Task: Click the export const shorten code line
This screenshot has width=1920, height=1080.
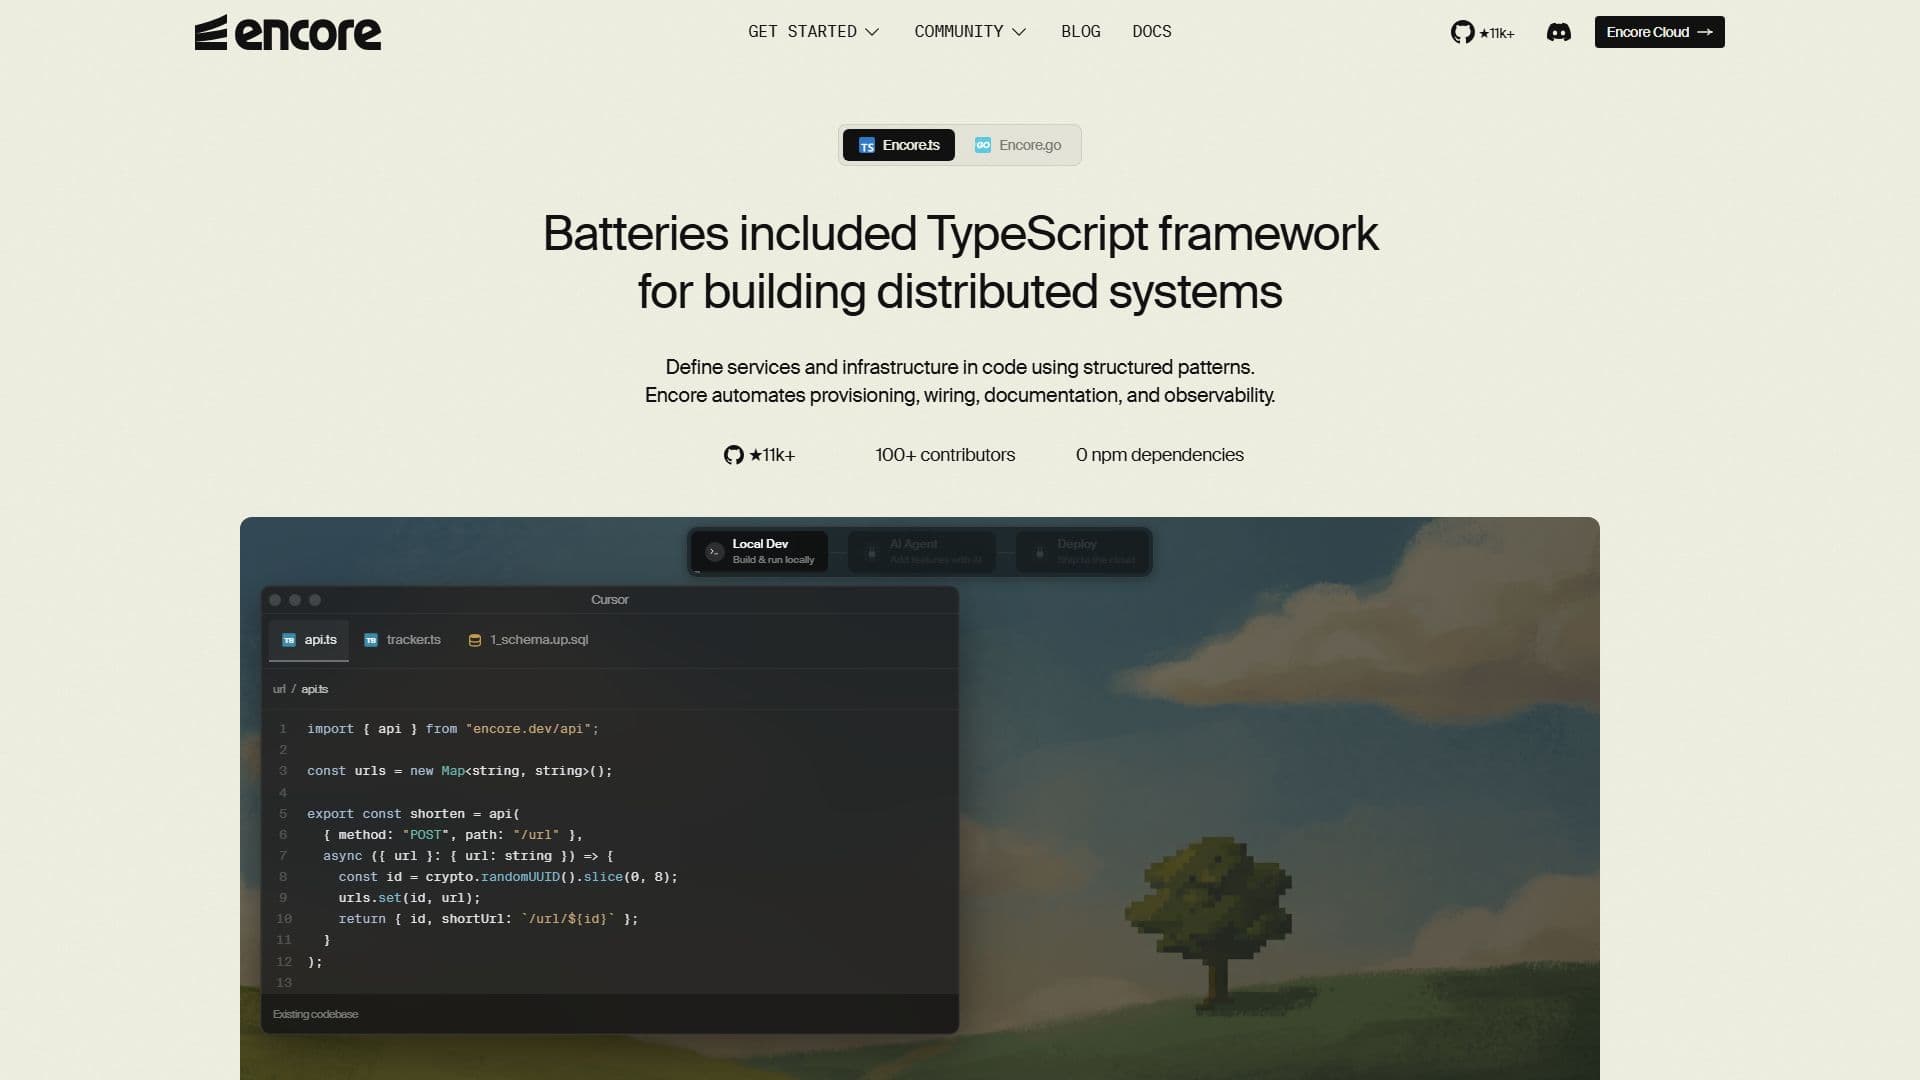Action: click(413, 814)
